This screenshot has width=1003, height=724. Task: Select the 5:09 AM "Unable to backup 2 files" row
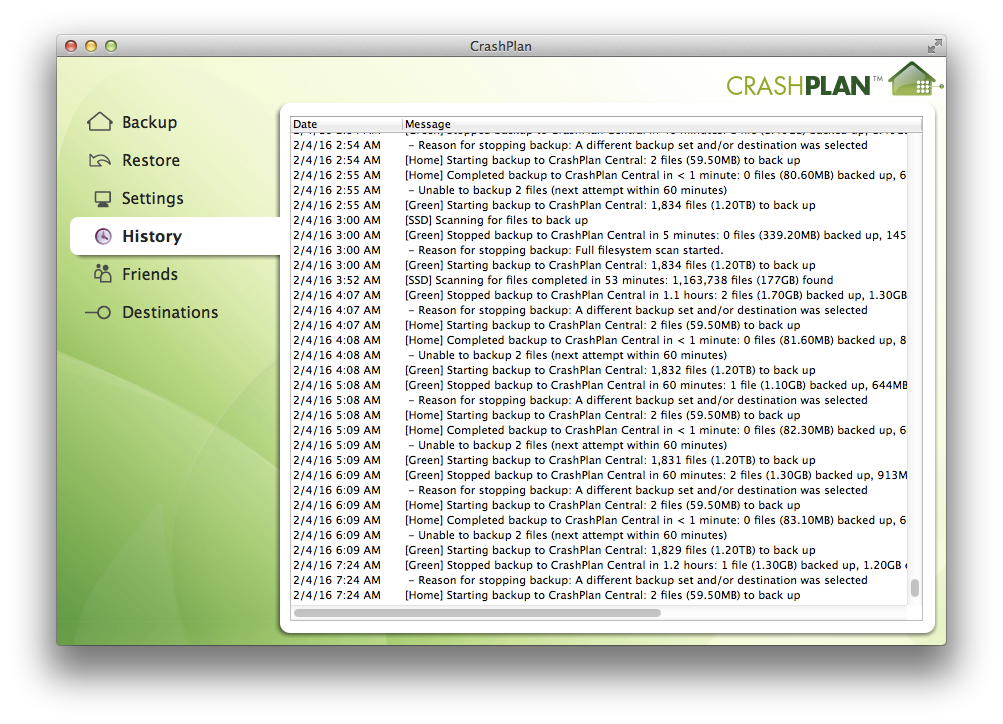[599, 445]
